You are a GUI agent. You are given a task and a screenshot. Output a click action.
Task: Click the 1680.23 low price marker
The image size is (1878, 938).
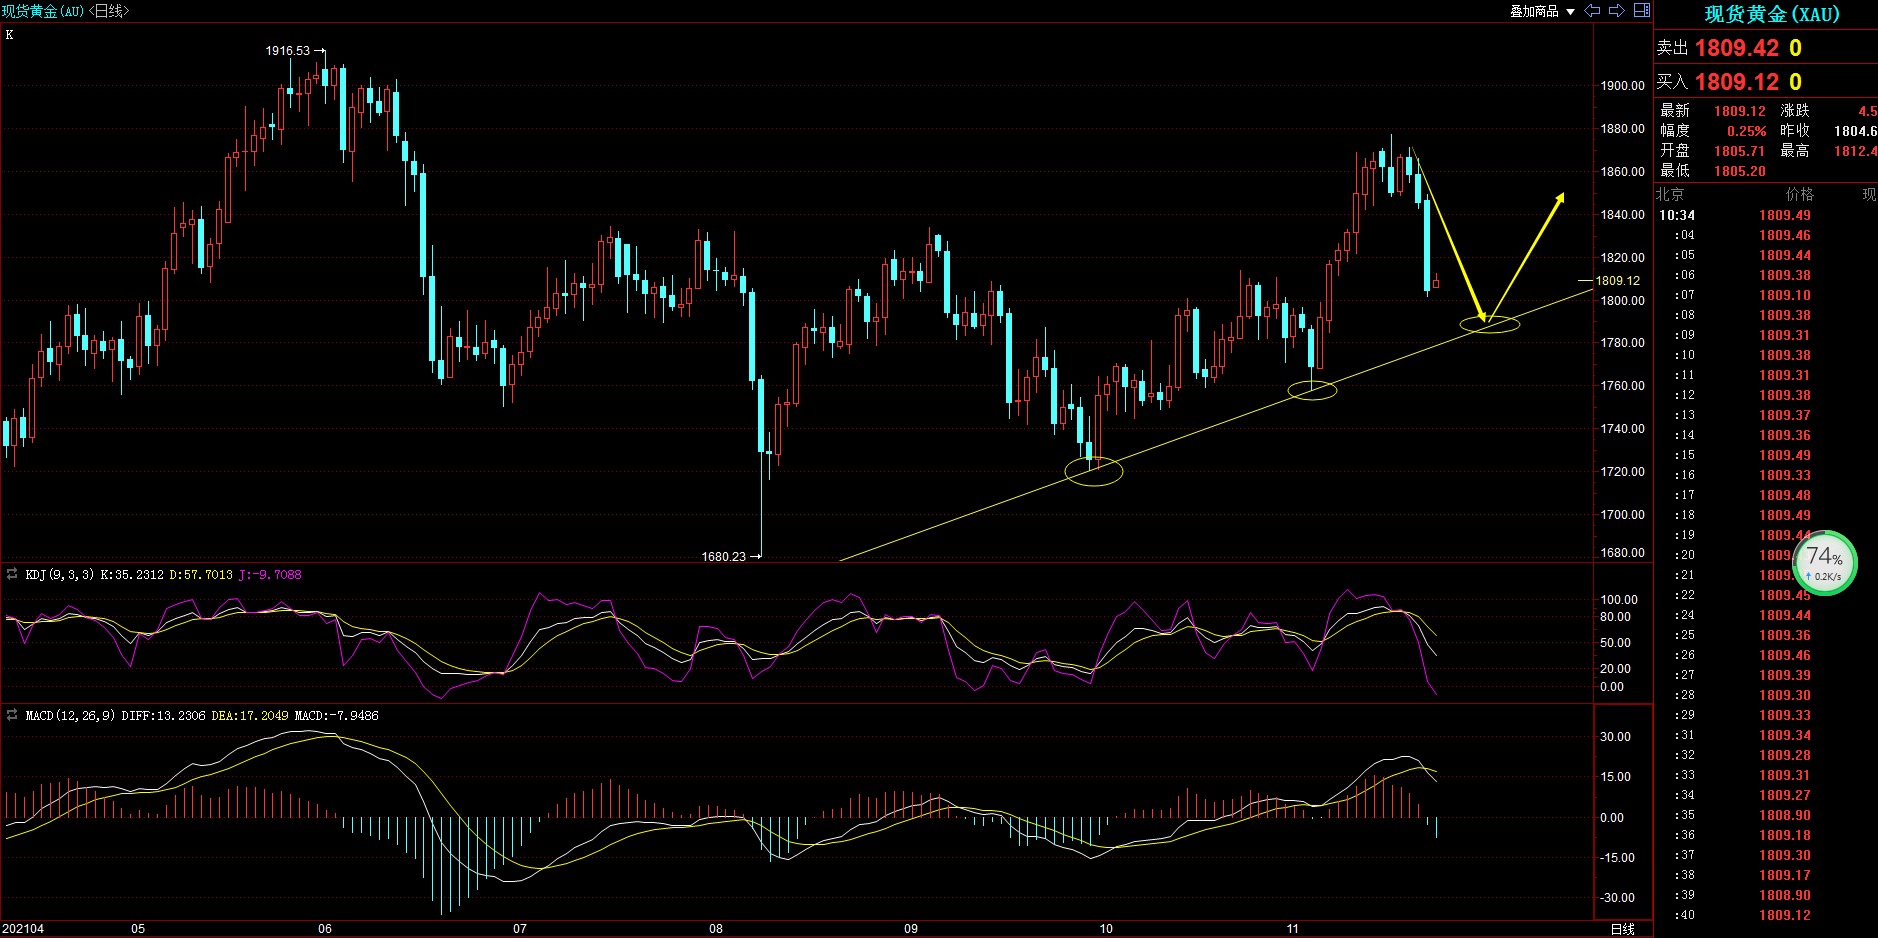tap(724, 557)
